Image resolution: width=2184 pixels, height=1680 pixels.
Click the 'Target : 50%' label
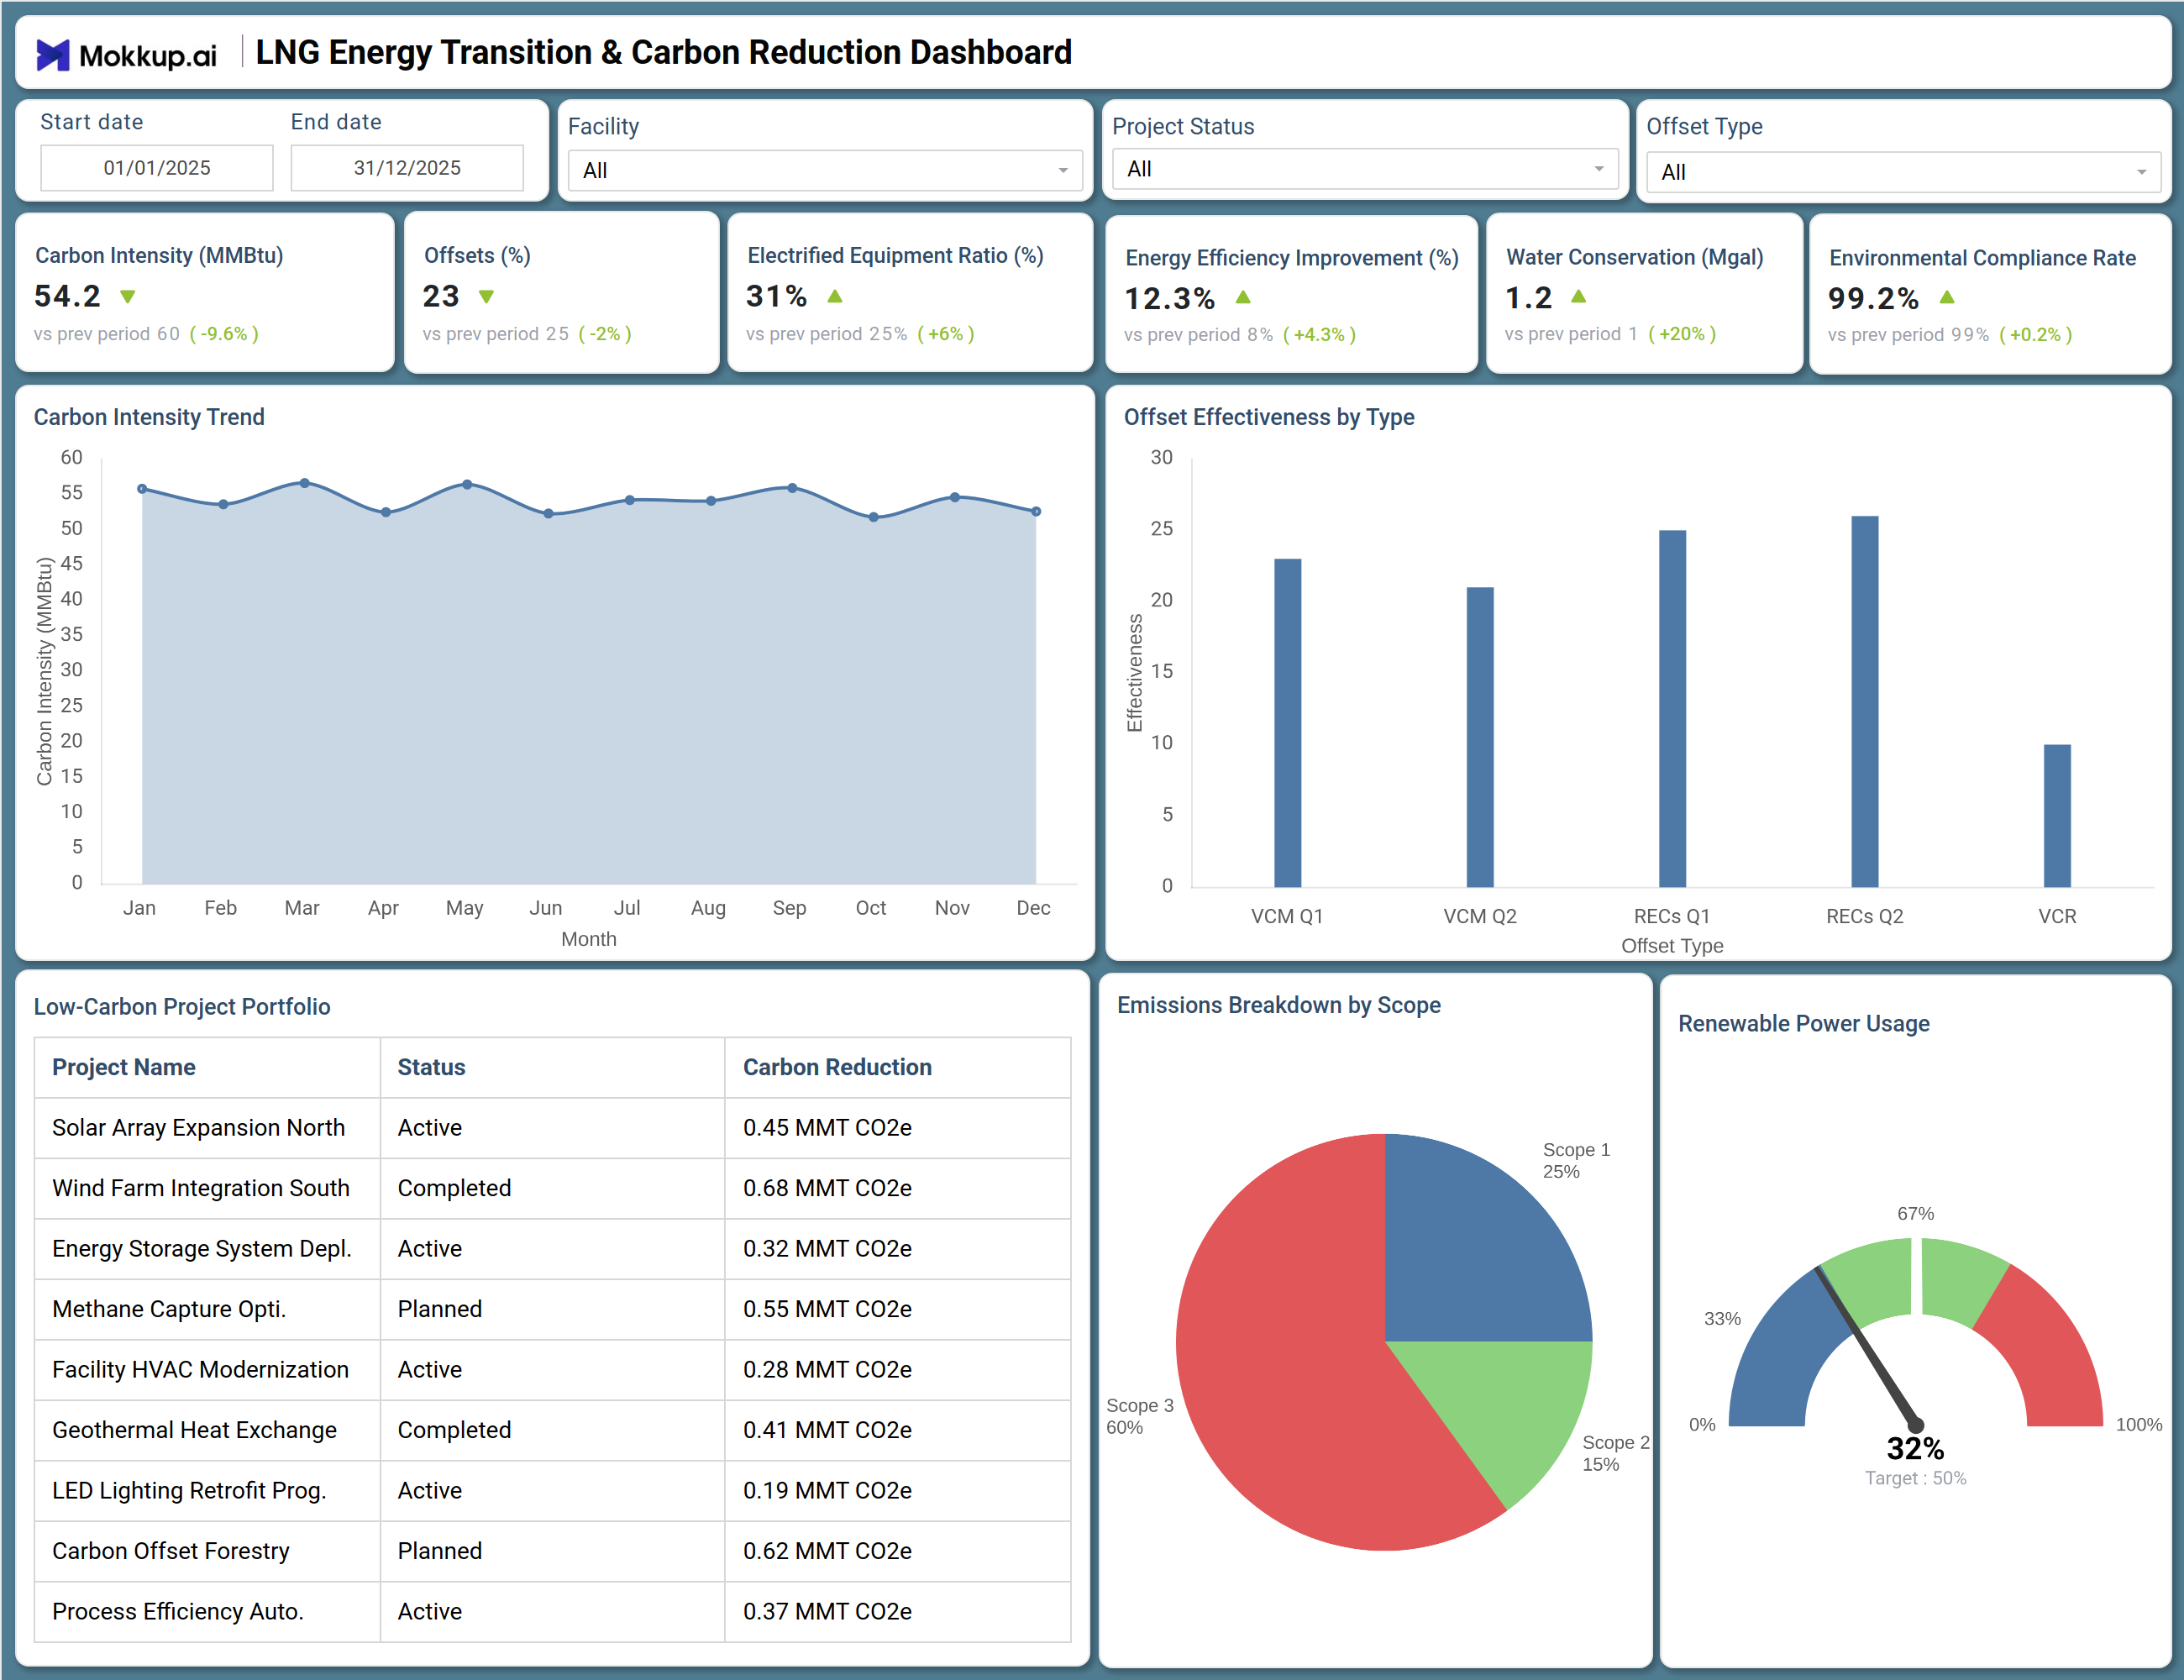(x=1915, y=1478)
